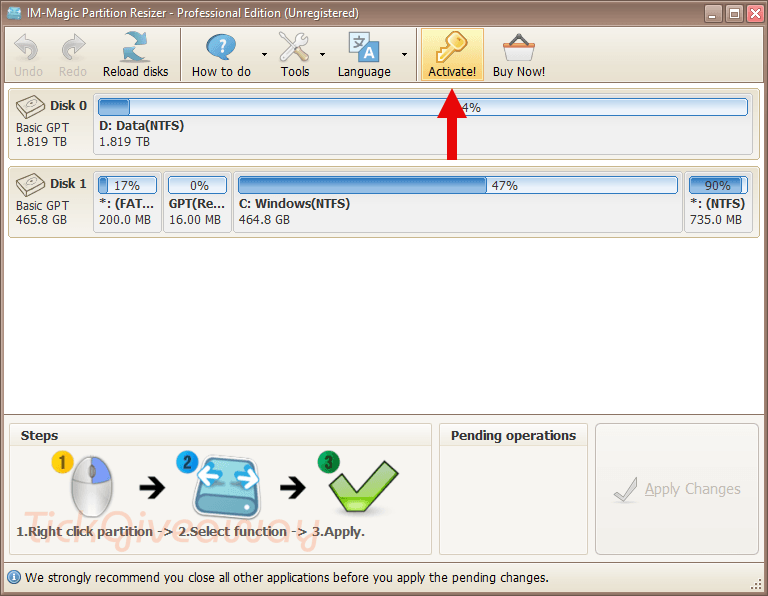Click the window resize grip corner
The width and height of the screenshot is (768, 596).
pyautogui.click(x=757, y=584)
